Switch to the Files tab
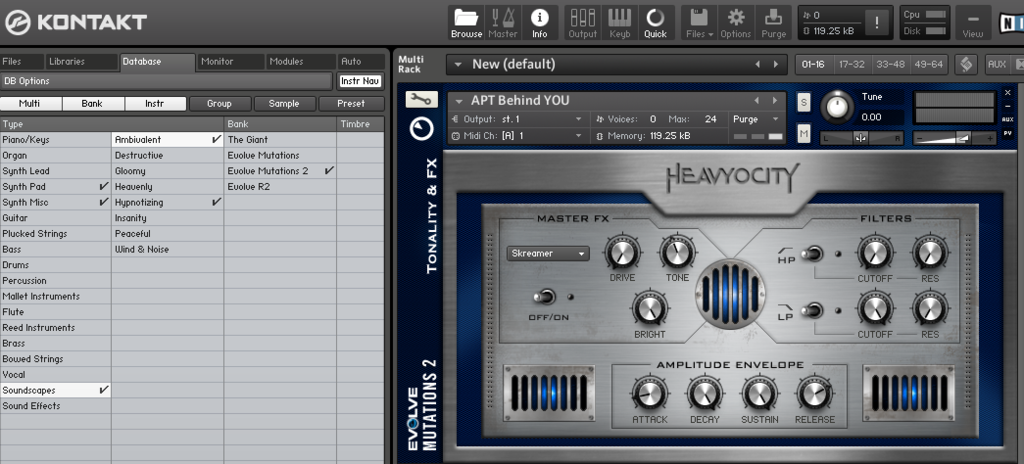The height and width of the screenshot is (464, 1024). pos(22,61)
